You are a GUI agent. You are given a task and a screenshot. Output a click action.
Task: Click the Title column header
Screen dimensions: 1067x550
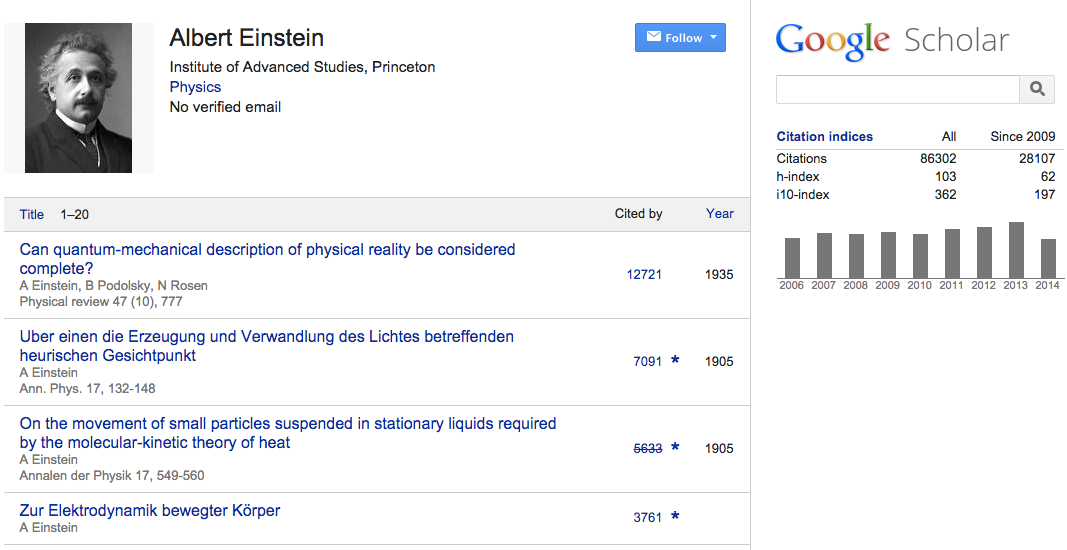tap(32, 215)
